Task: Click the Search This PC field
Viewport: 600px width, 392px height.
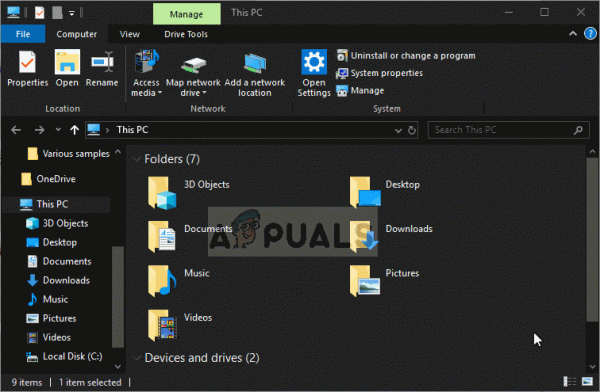Action: pos(508,130)
